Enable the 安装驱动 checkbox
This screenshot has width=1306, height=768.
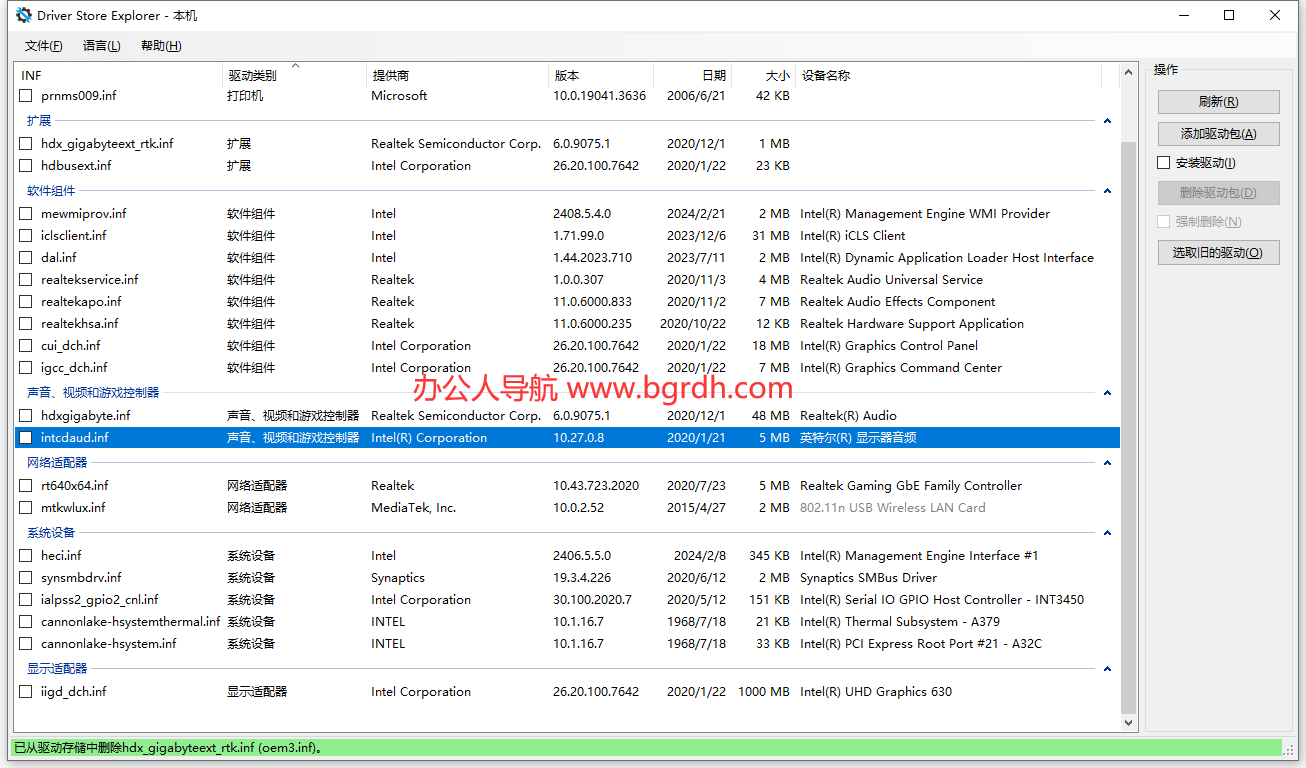click(x=1164, y=163)
